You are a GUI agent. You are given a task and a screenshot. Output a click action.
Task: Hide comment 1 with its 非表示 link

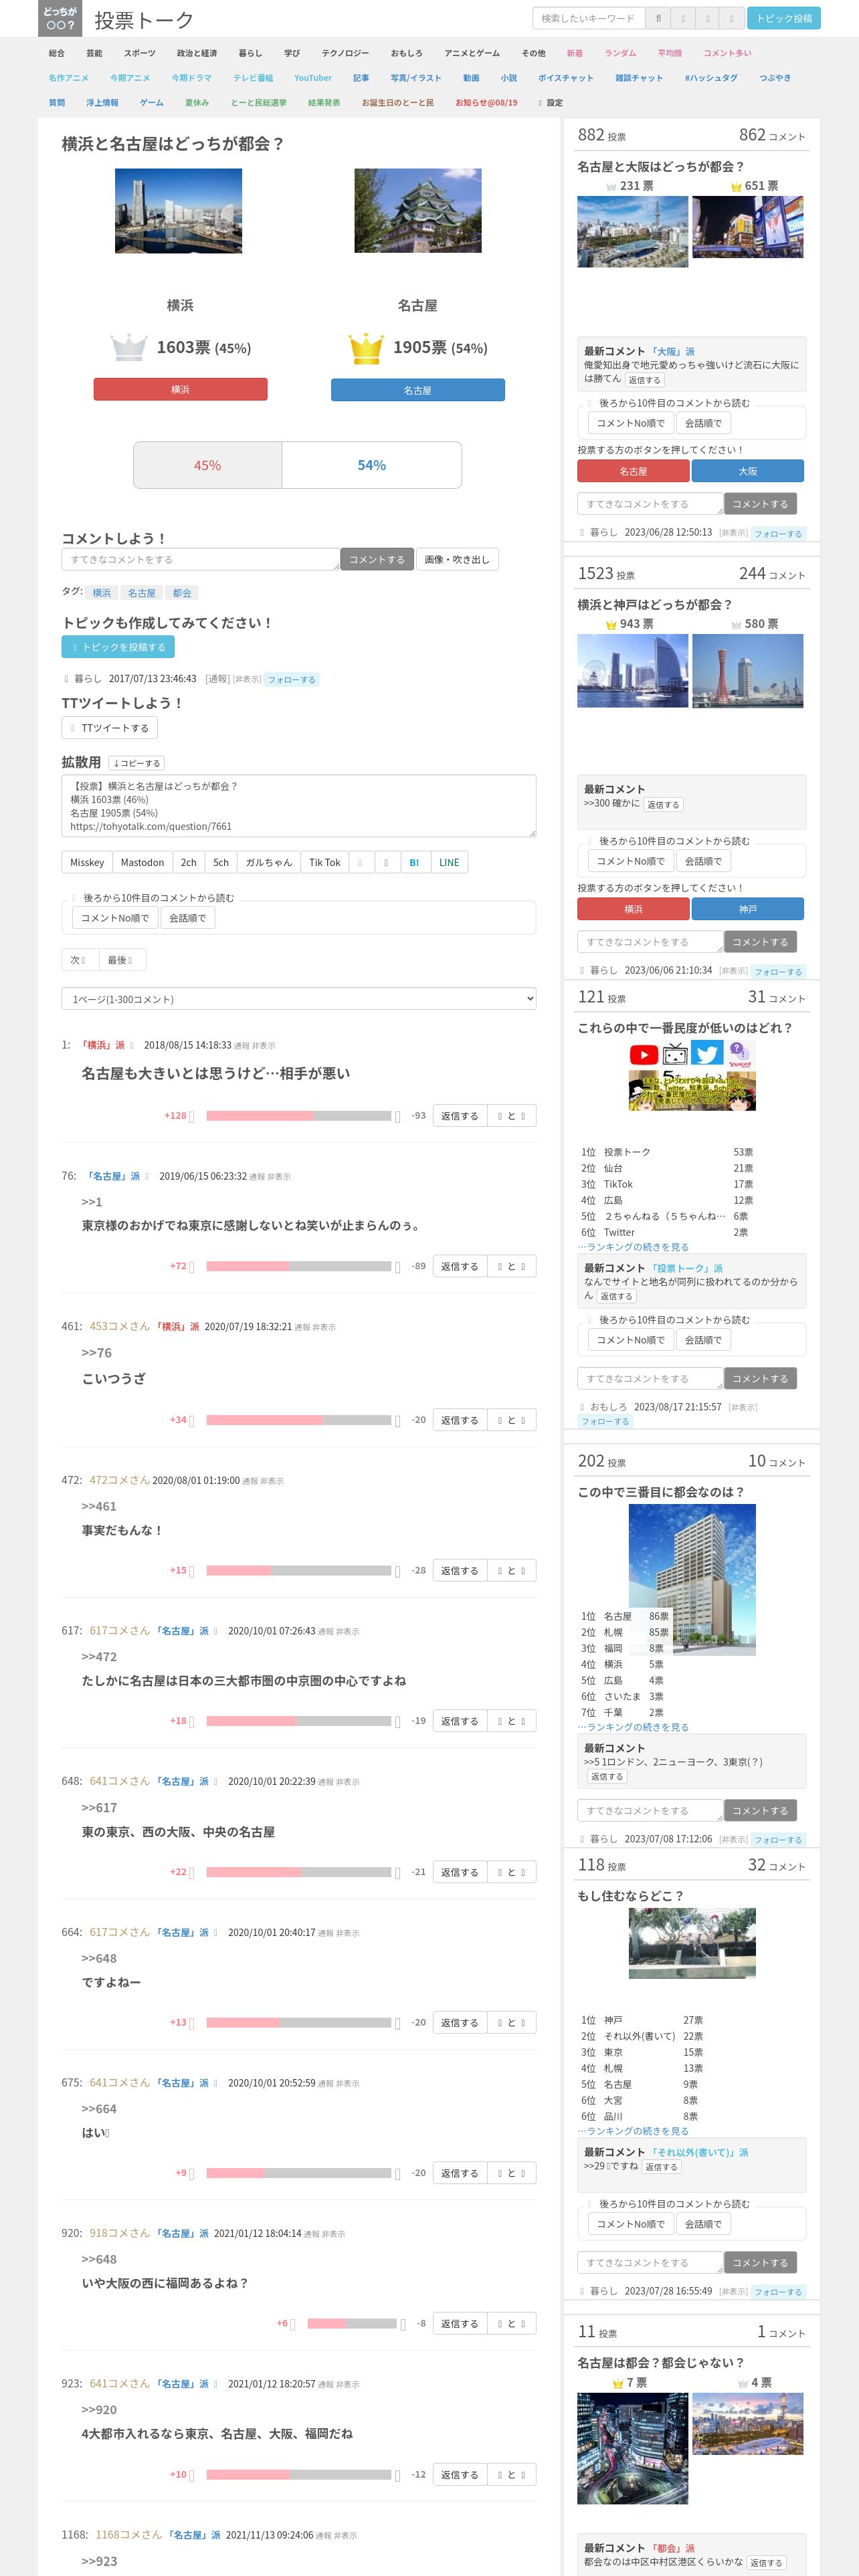(x=263, y=1045)
